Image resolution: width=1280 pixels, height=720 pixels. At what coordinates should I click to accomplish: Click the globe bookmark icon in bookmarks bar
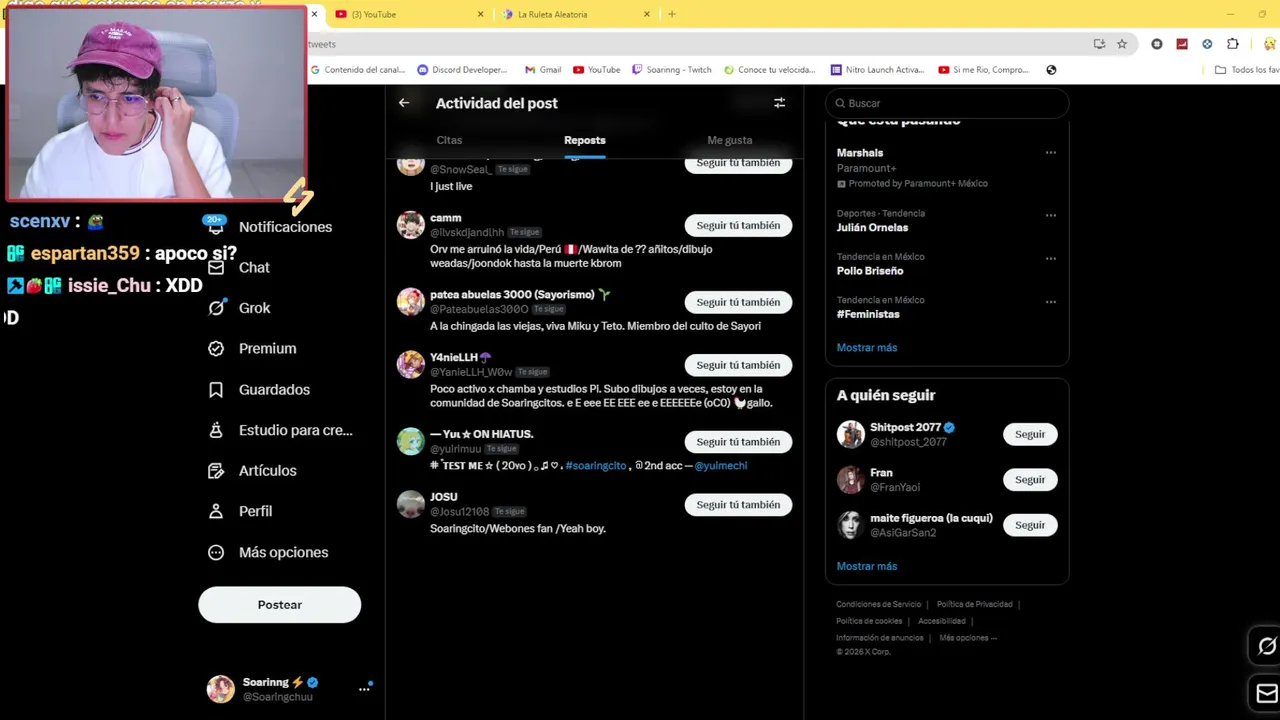pyautogui.click(x=1051, y=70)
